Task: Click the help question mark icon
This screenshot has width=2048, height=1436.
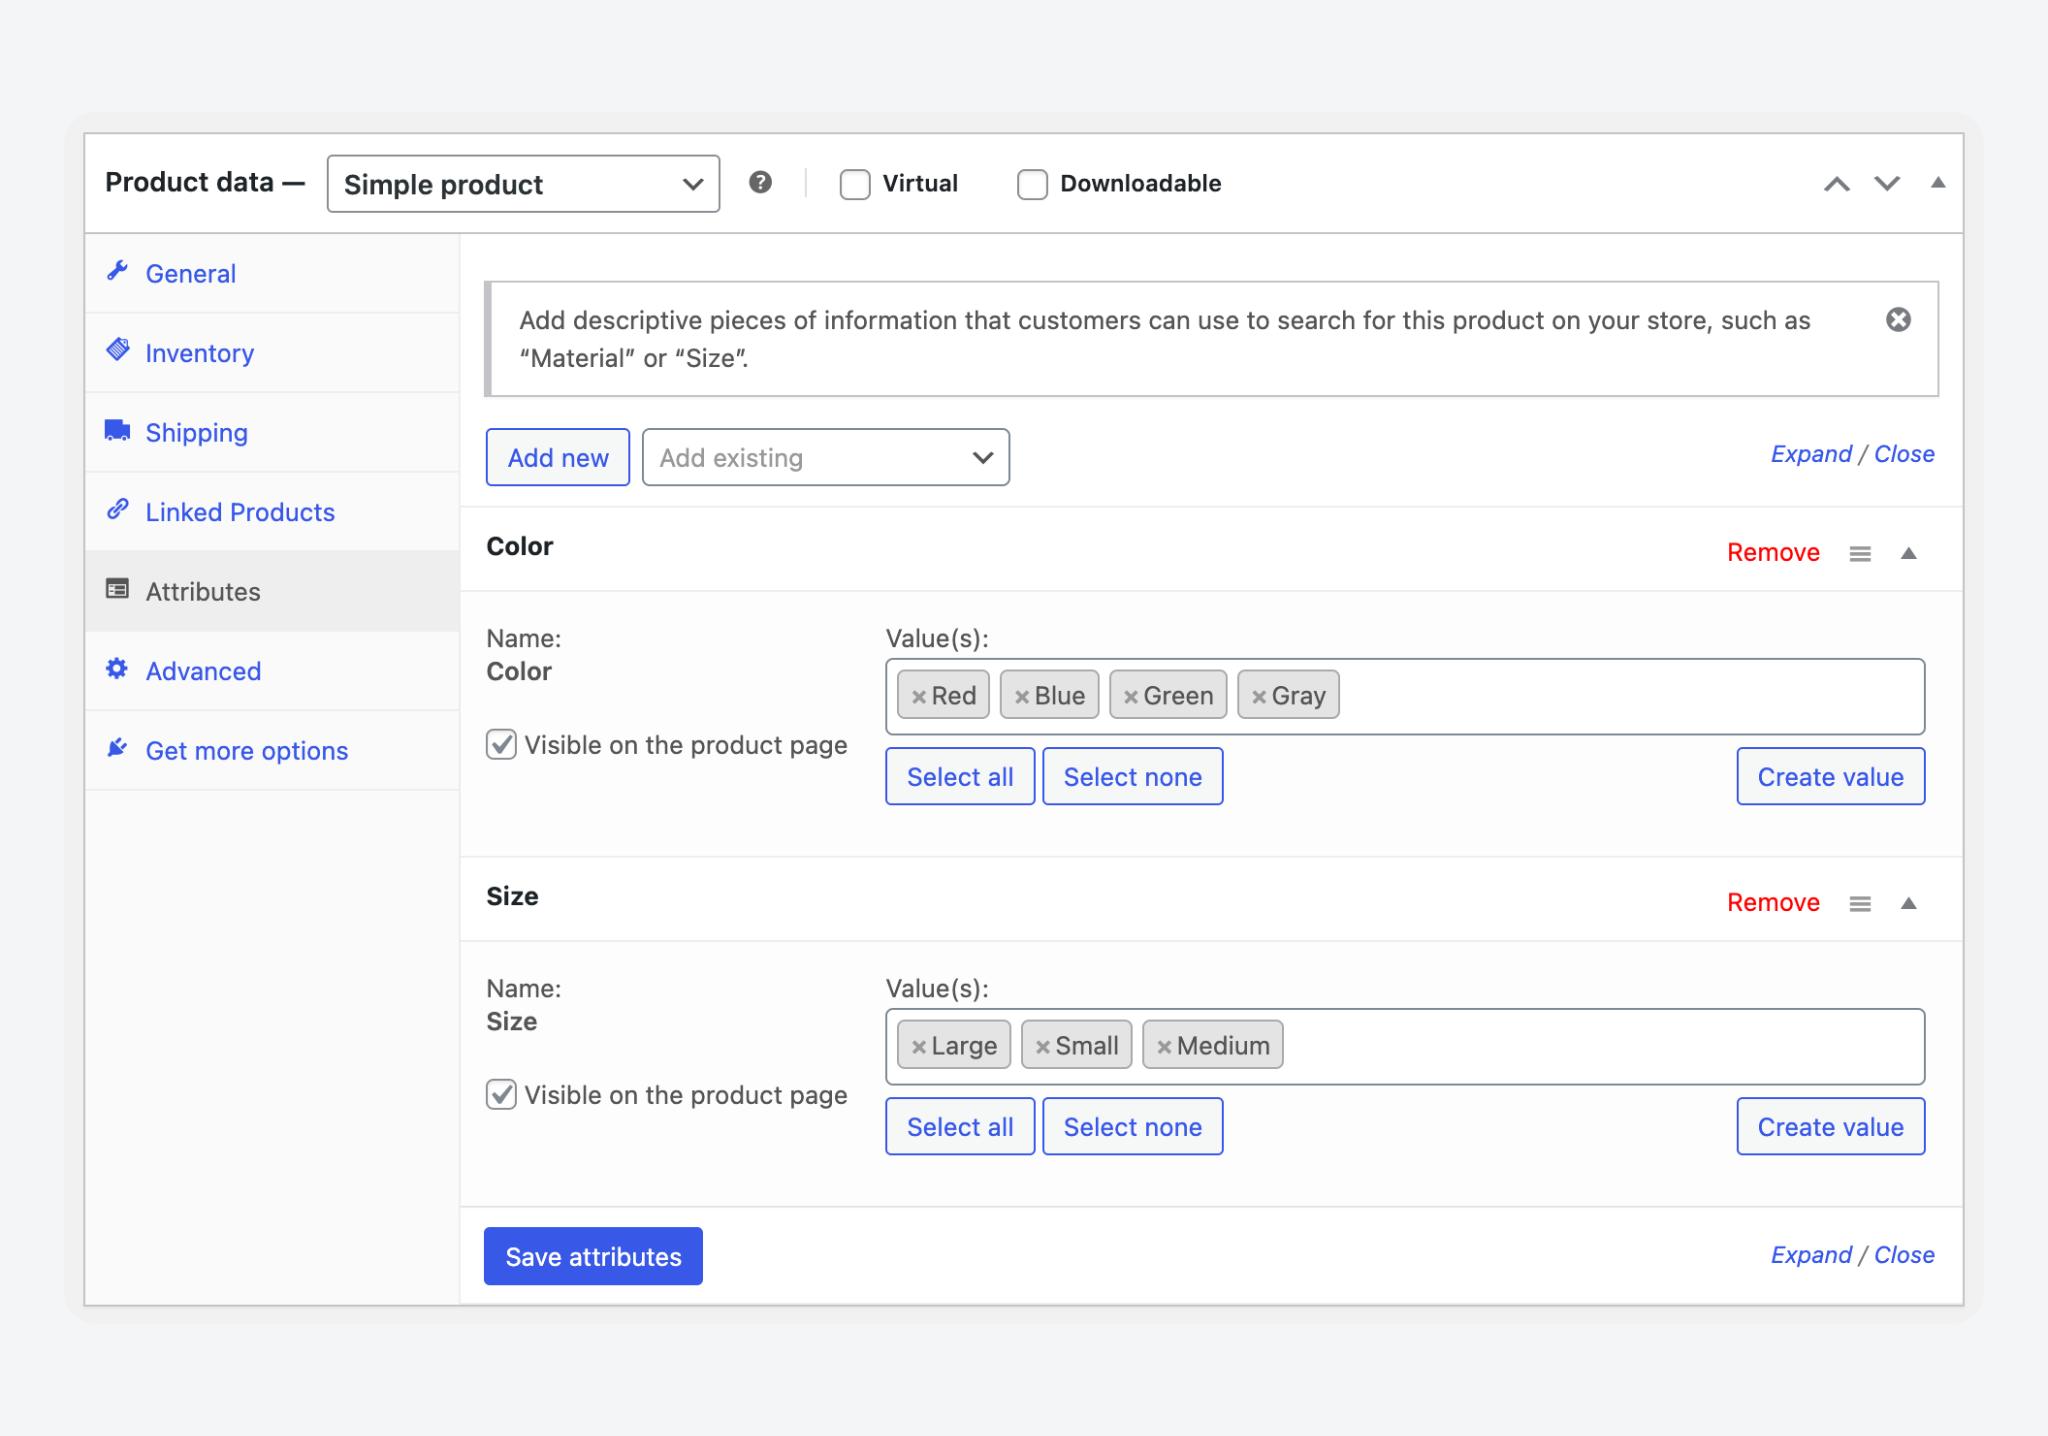Action: pos(761,182)
